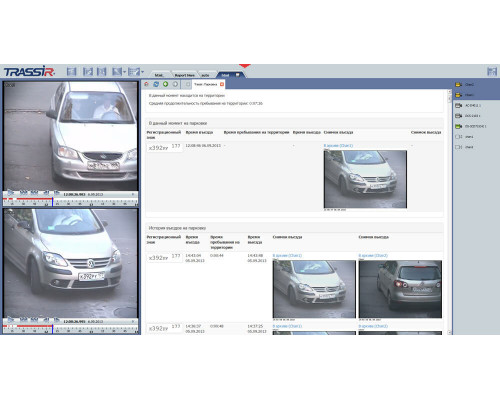The width and height of the screenshot is (500, 400).
Task: Click fast-forward button under top camera view
Action: [34, 193]
